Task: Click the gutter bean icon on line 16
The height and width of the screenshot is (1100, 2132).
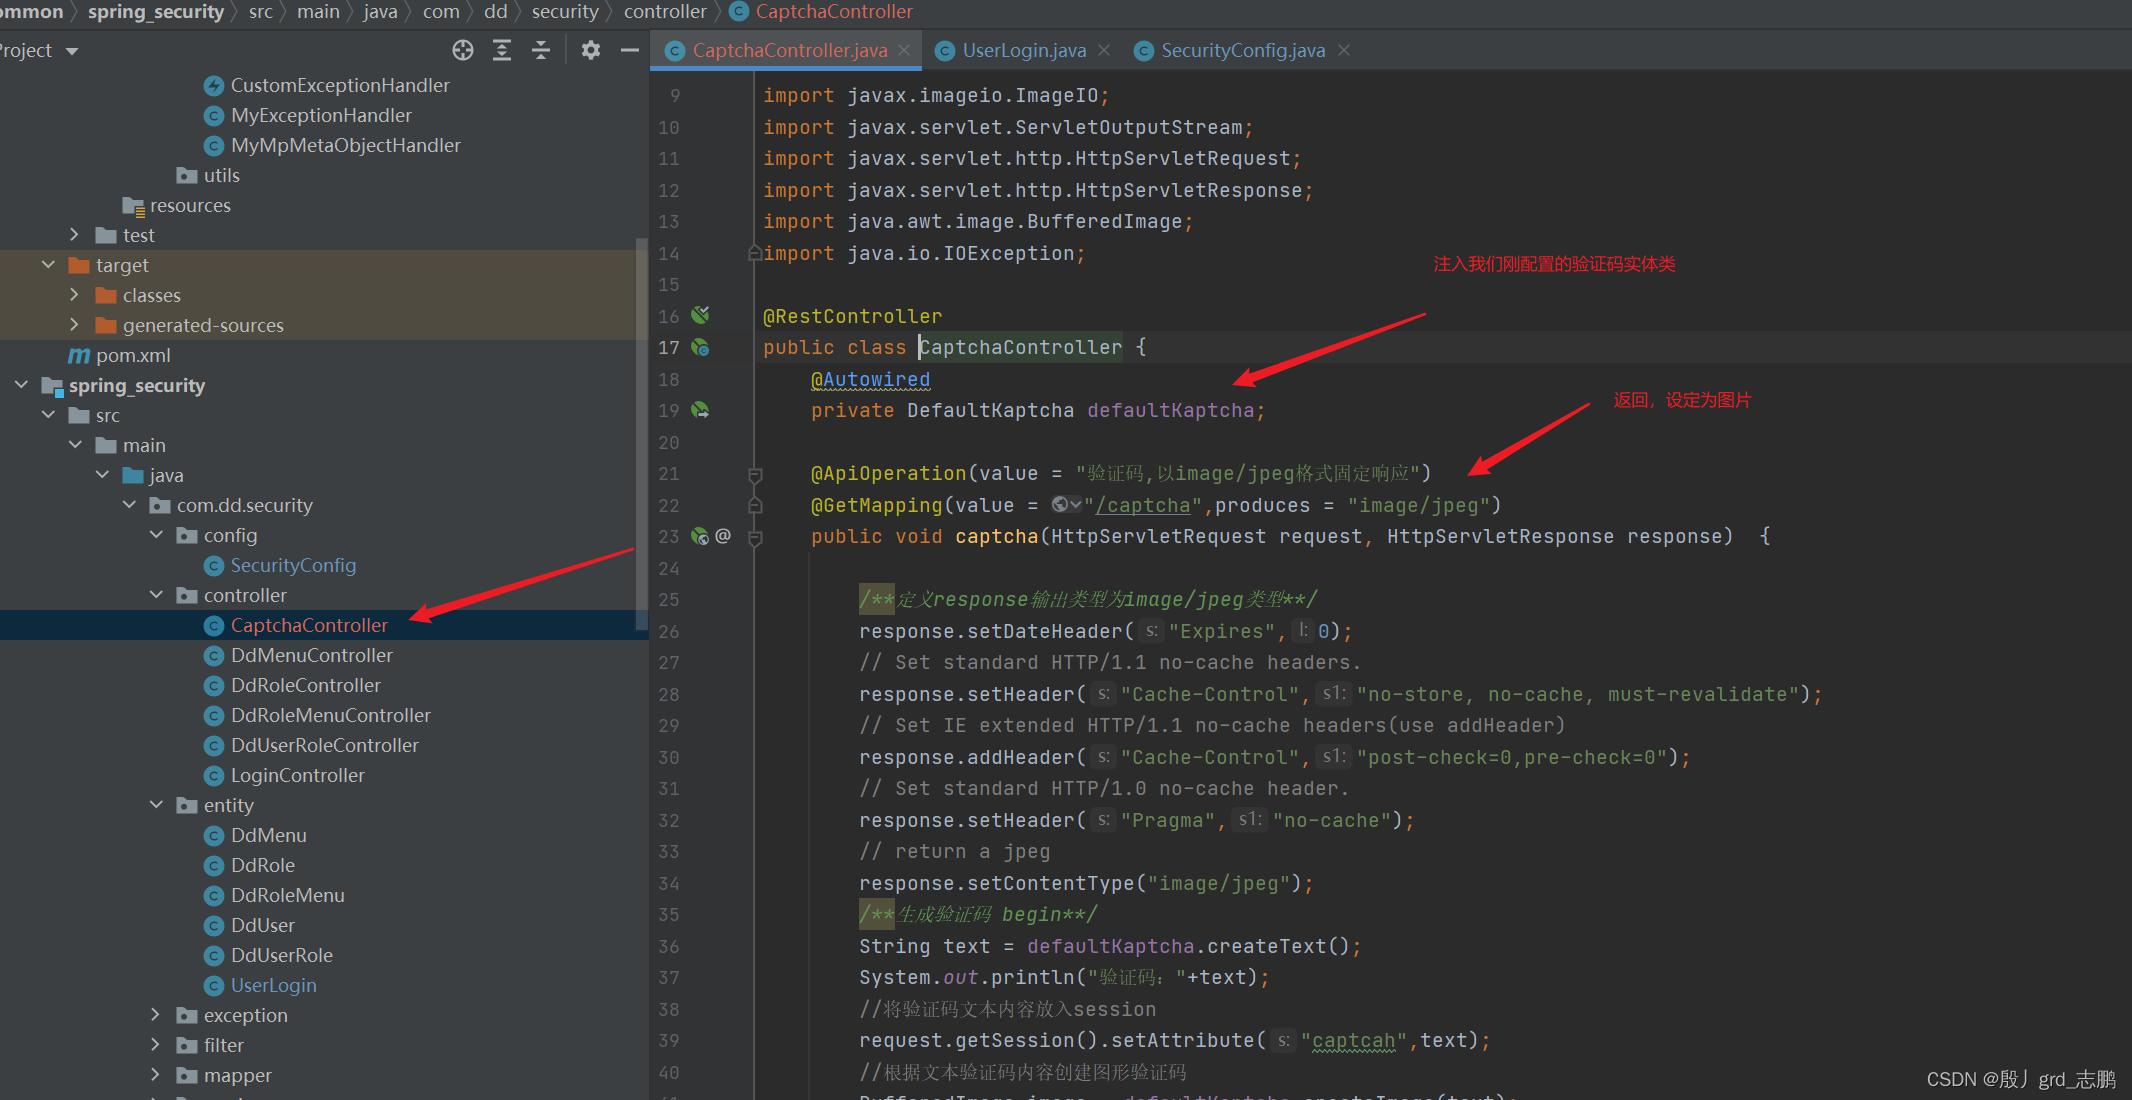Action: coord(700,315)
